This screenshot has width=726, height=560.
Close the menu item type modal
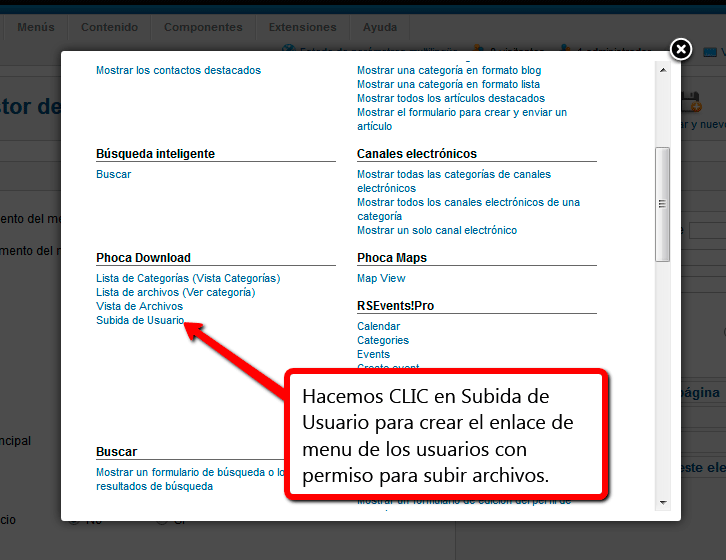681,49
